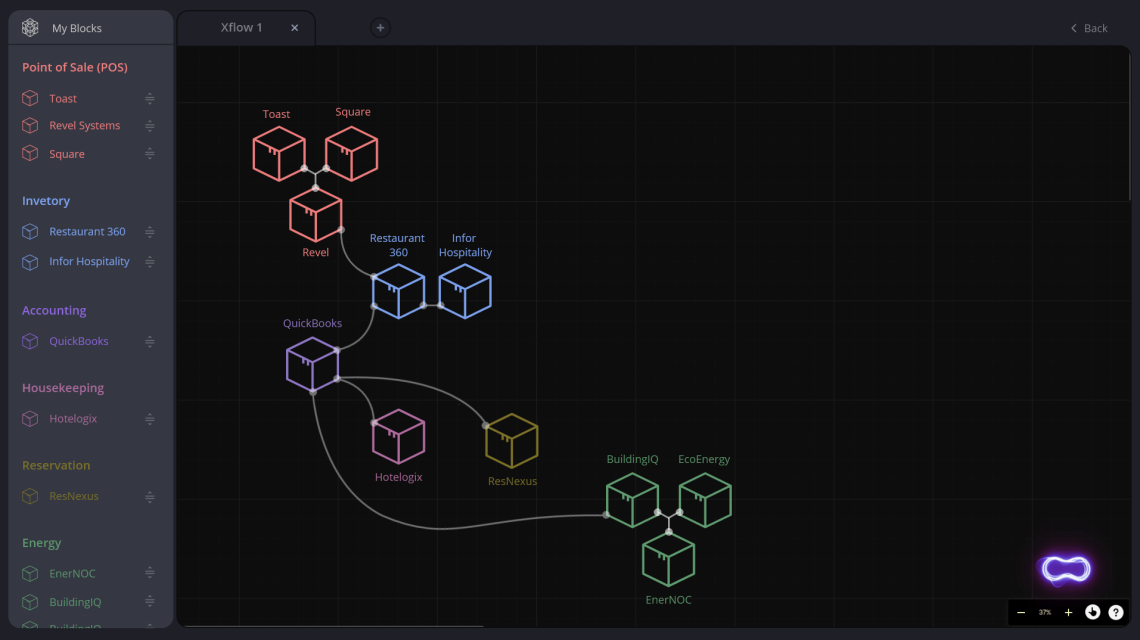Click the download icon in the zoom toolbar
This screenshot has height=640, width=1140.
pos(1092,612)
